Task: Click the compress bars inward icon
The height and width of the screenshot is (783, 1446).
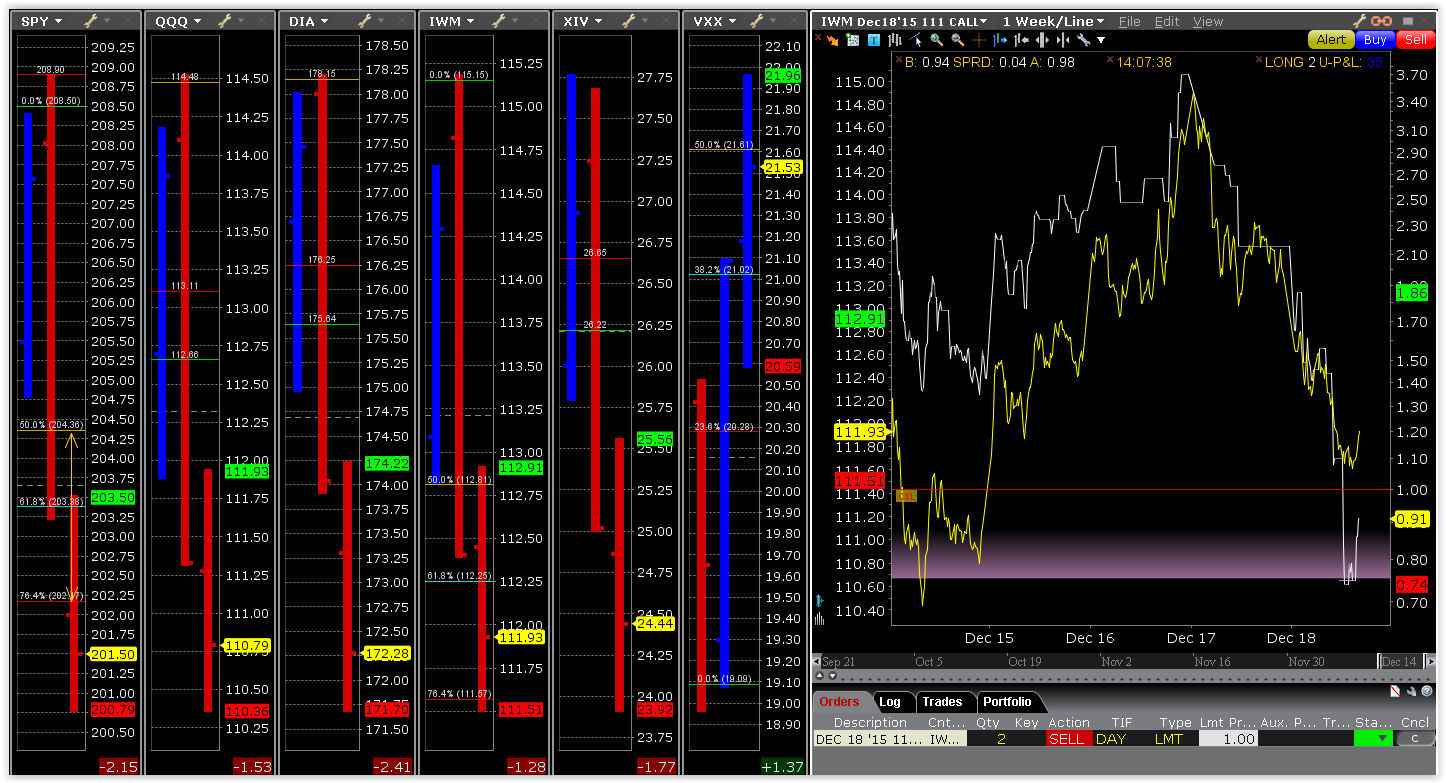Action: tap(1063, 40)
